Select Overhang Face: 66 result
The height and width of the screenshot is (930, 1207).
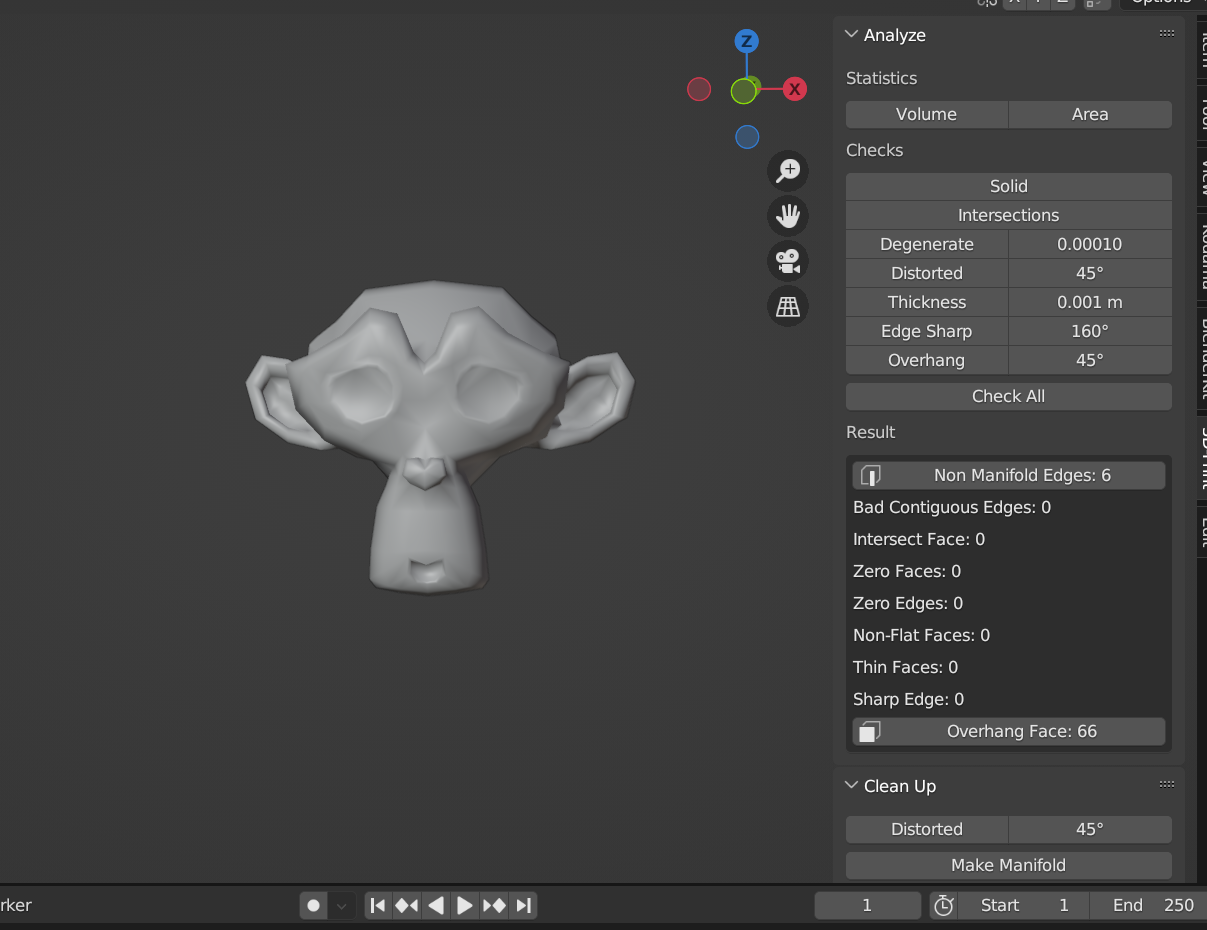pos(1009,731)
